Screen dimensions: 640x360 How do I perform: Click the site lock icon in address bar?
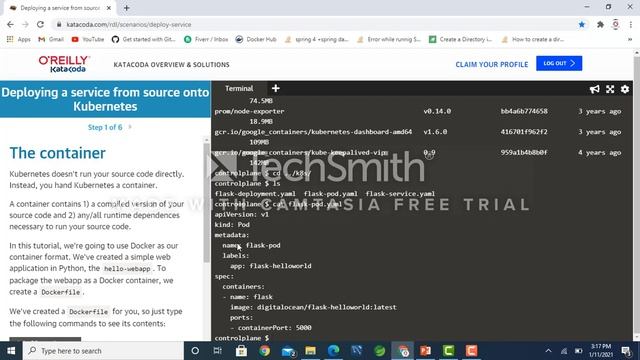pos(59,24)
